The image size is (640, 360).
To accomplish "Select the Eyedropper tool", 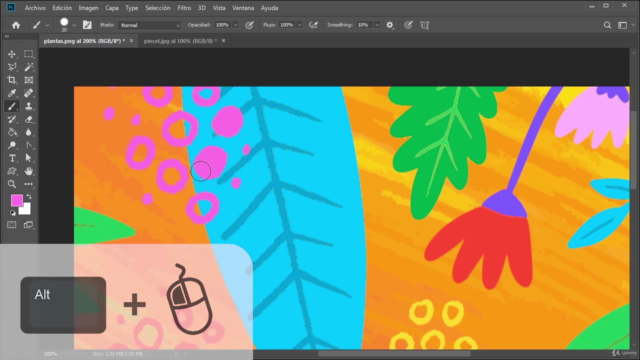I will coord(12,93).
